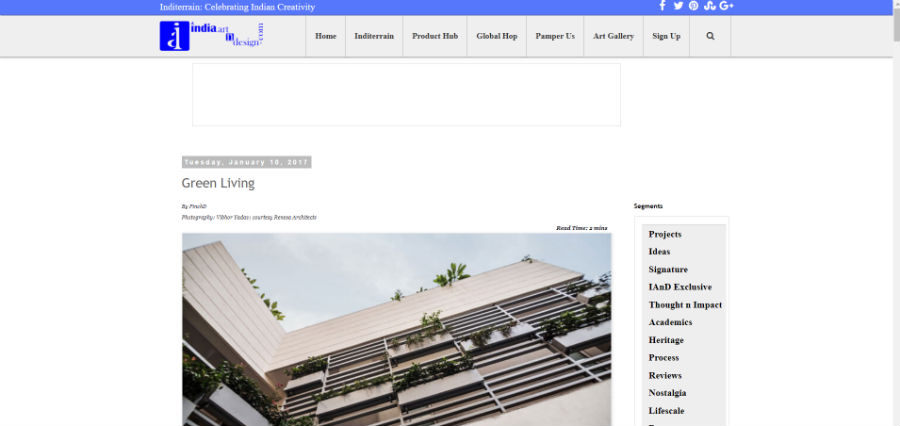The height and width of the screenshot is (426, 900).
Task: Go to the Home menu item
Action: coord(325,36)
